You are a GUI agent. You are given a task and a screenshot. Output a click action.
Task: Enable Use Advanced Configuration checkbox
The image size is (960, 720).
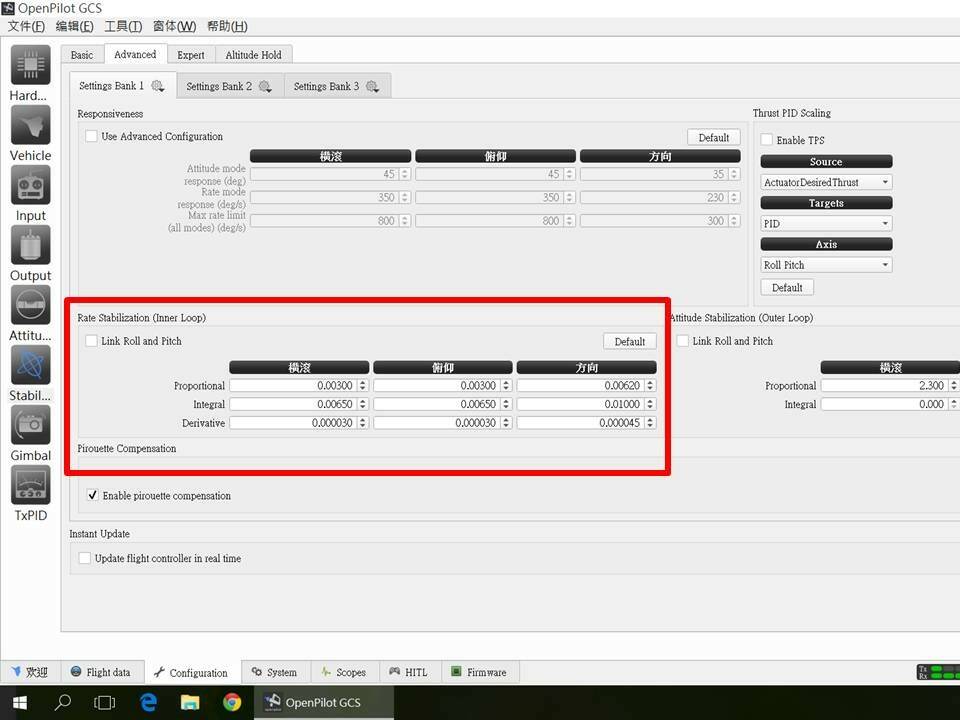point(92,136)
